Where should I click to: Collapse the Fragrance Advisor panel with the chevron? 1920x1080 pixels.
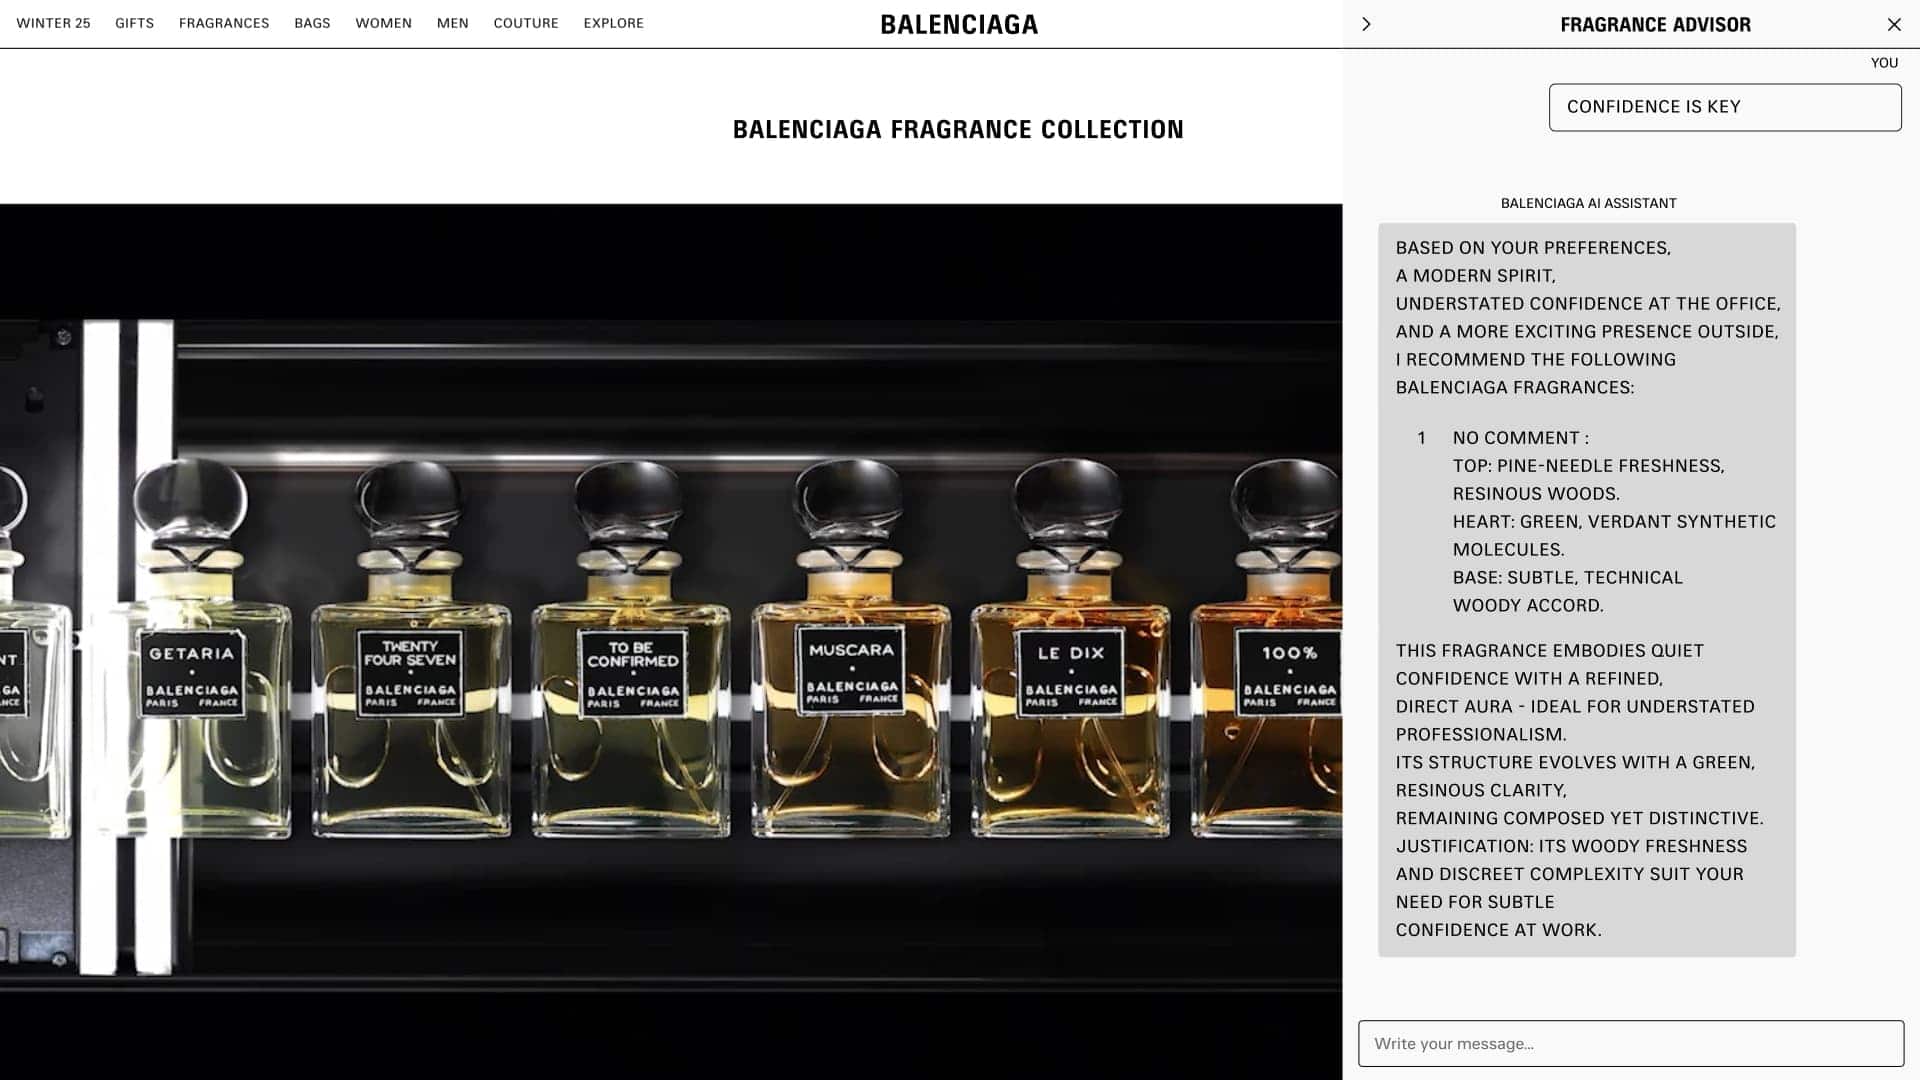pos(1366,24)
